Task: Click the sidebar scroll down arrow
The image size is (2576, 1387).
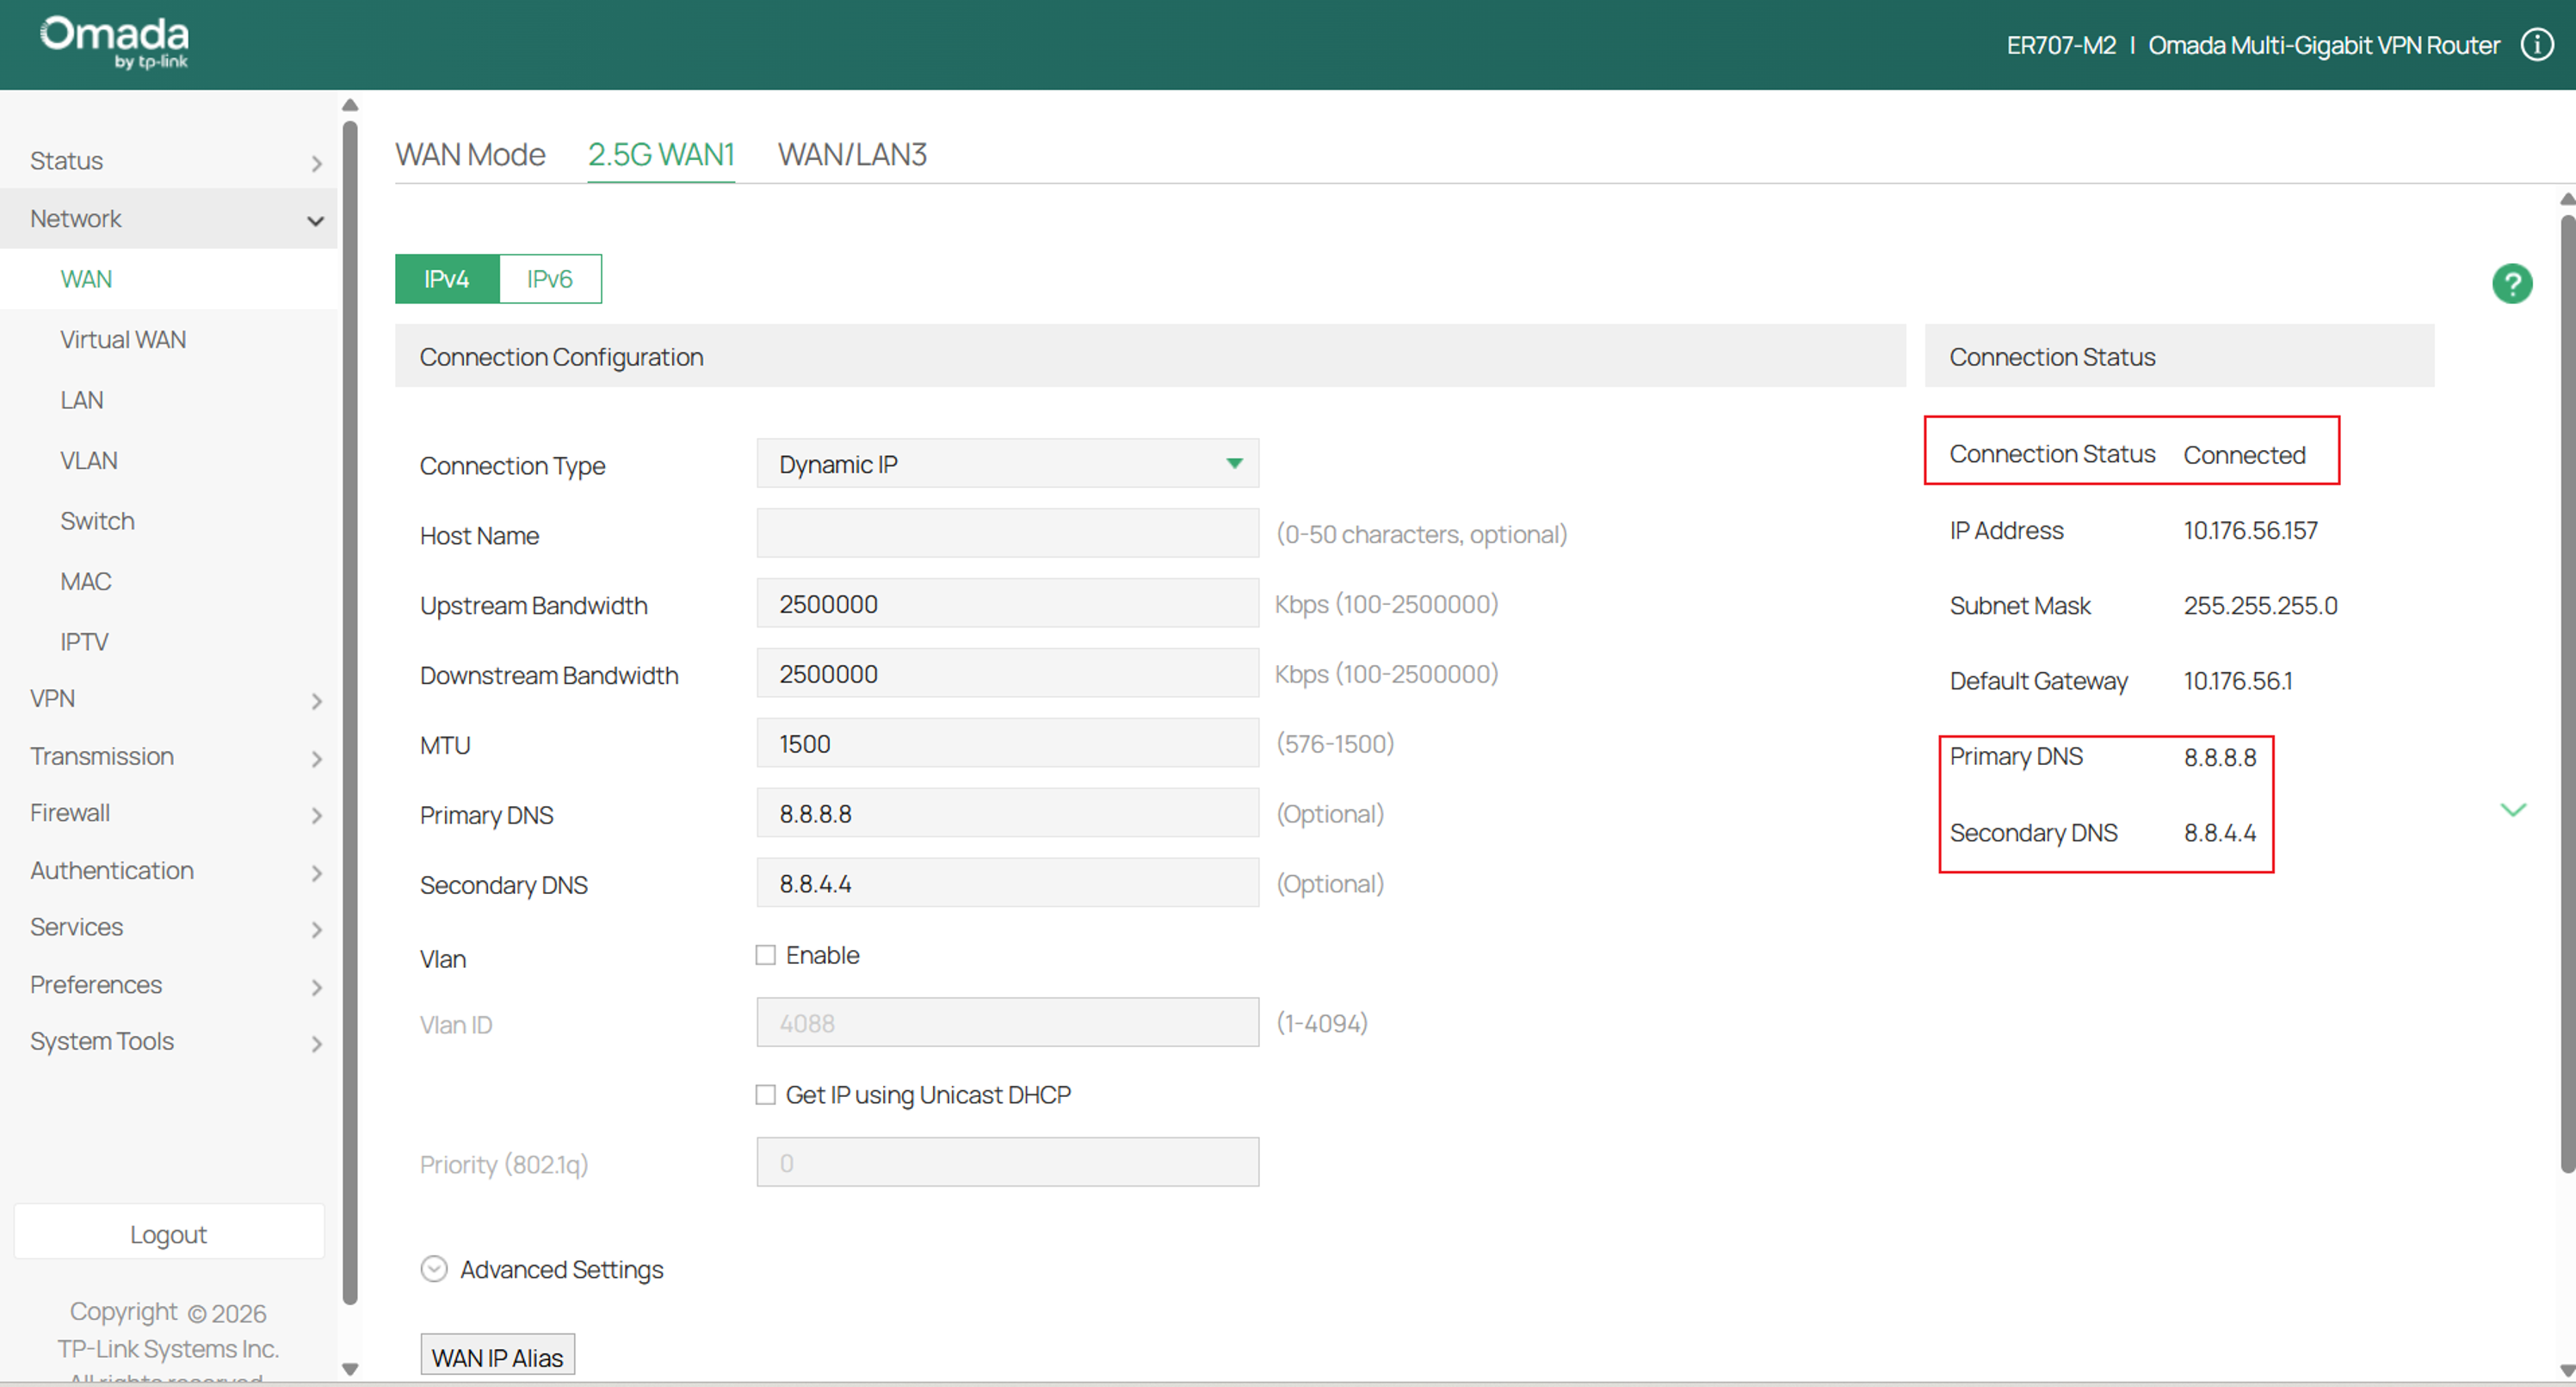Action: 350,1369
